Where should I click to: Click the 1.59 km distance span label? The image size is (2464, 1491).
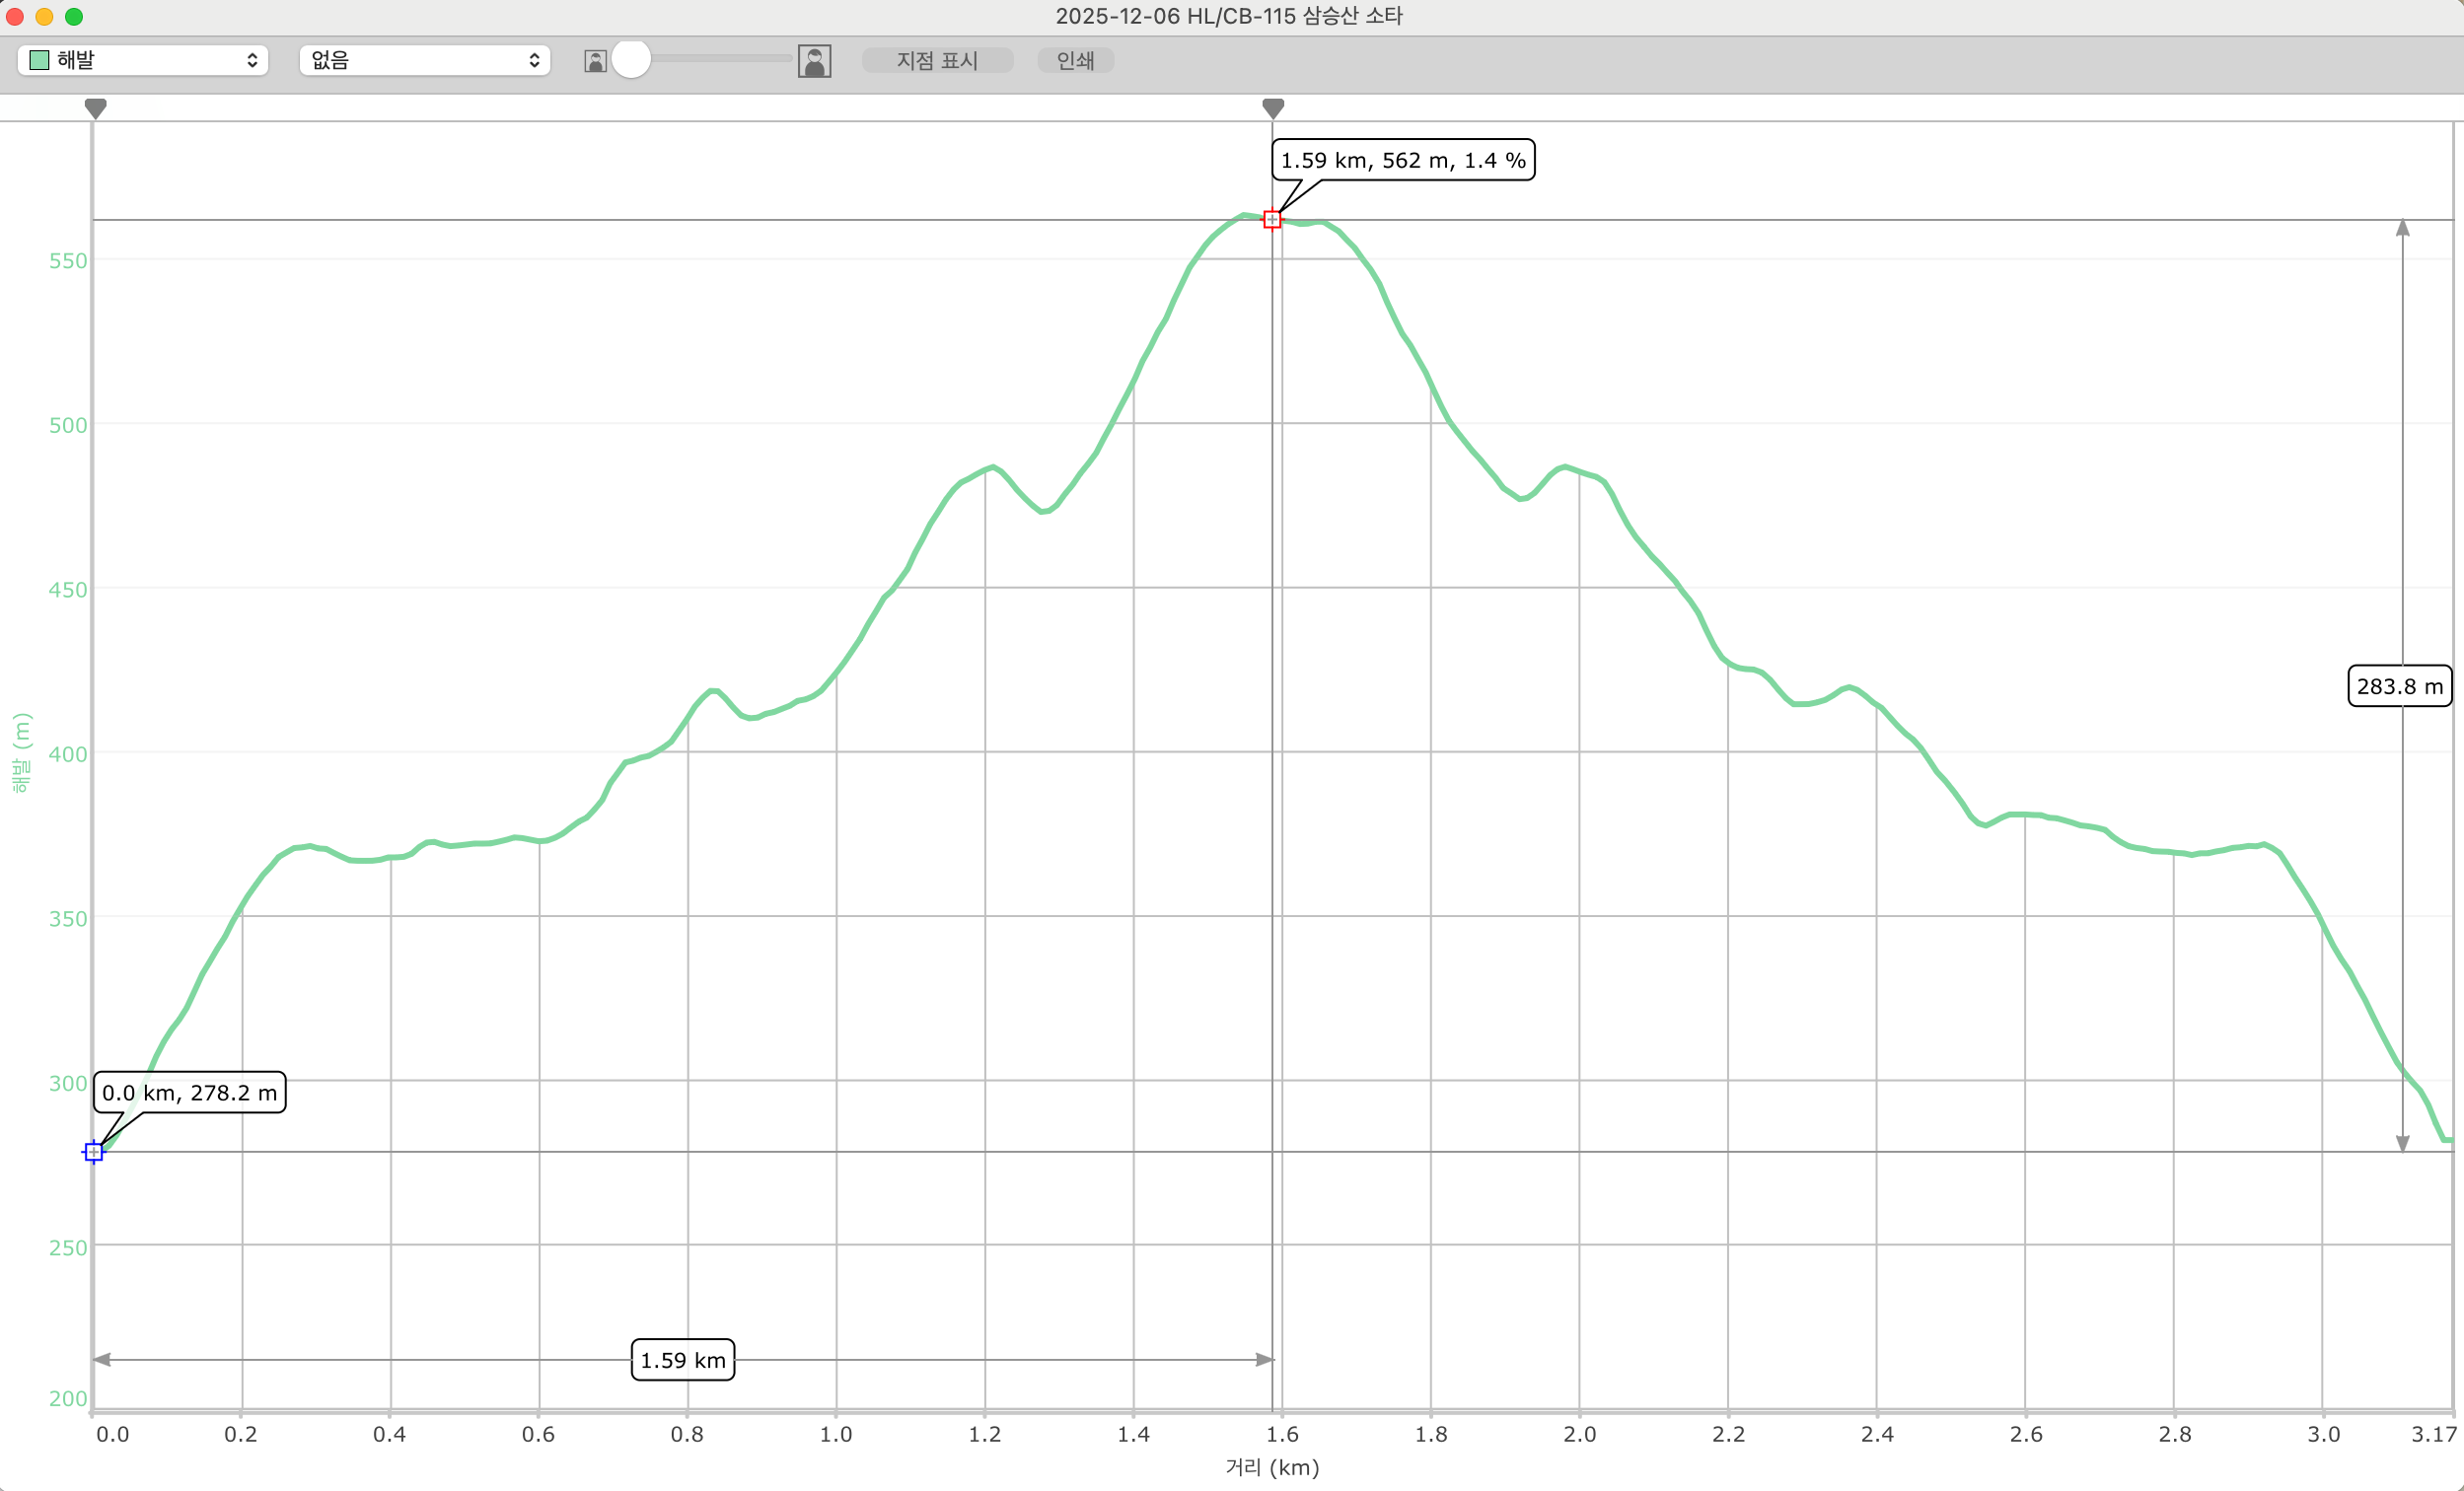click(x=683, y=1360)
